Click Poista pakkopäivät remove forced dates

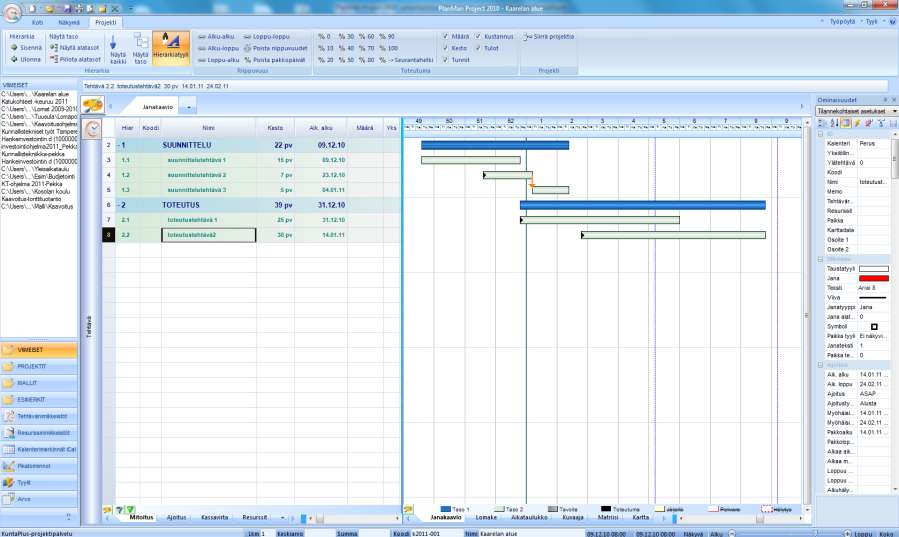tap(275, 60)
